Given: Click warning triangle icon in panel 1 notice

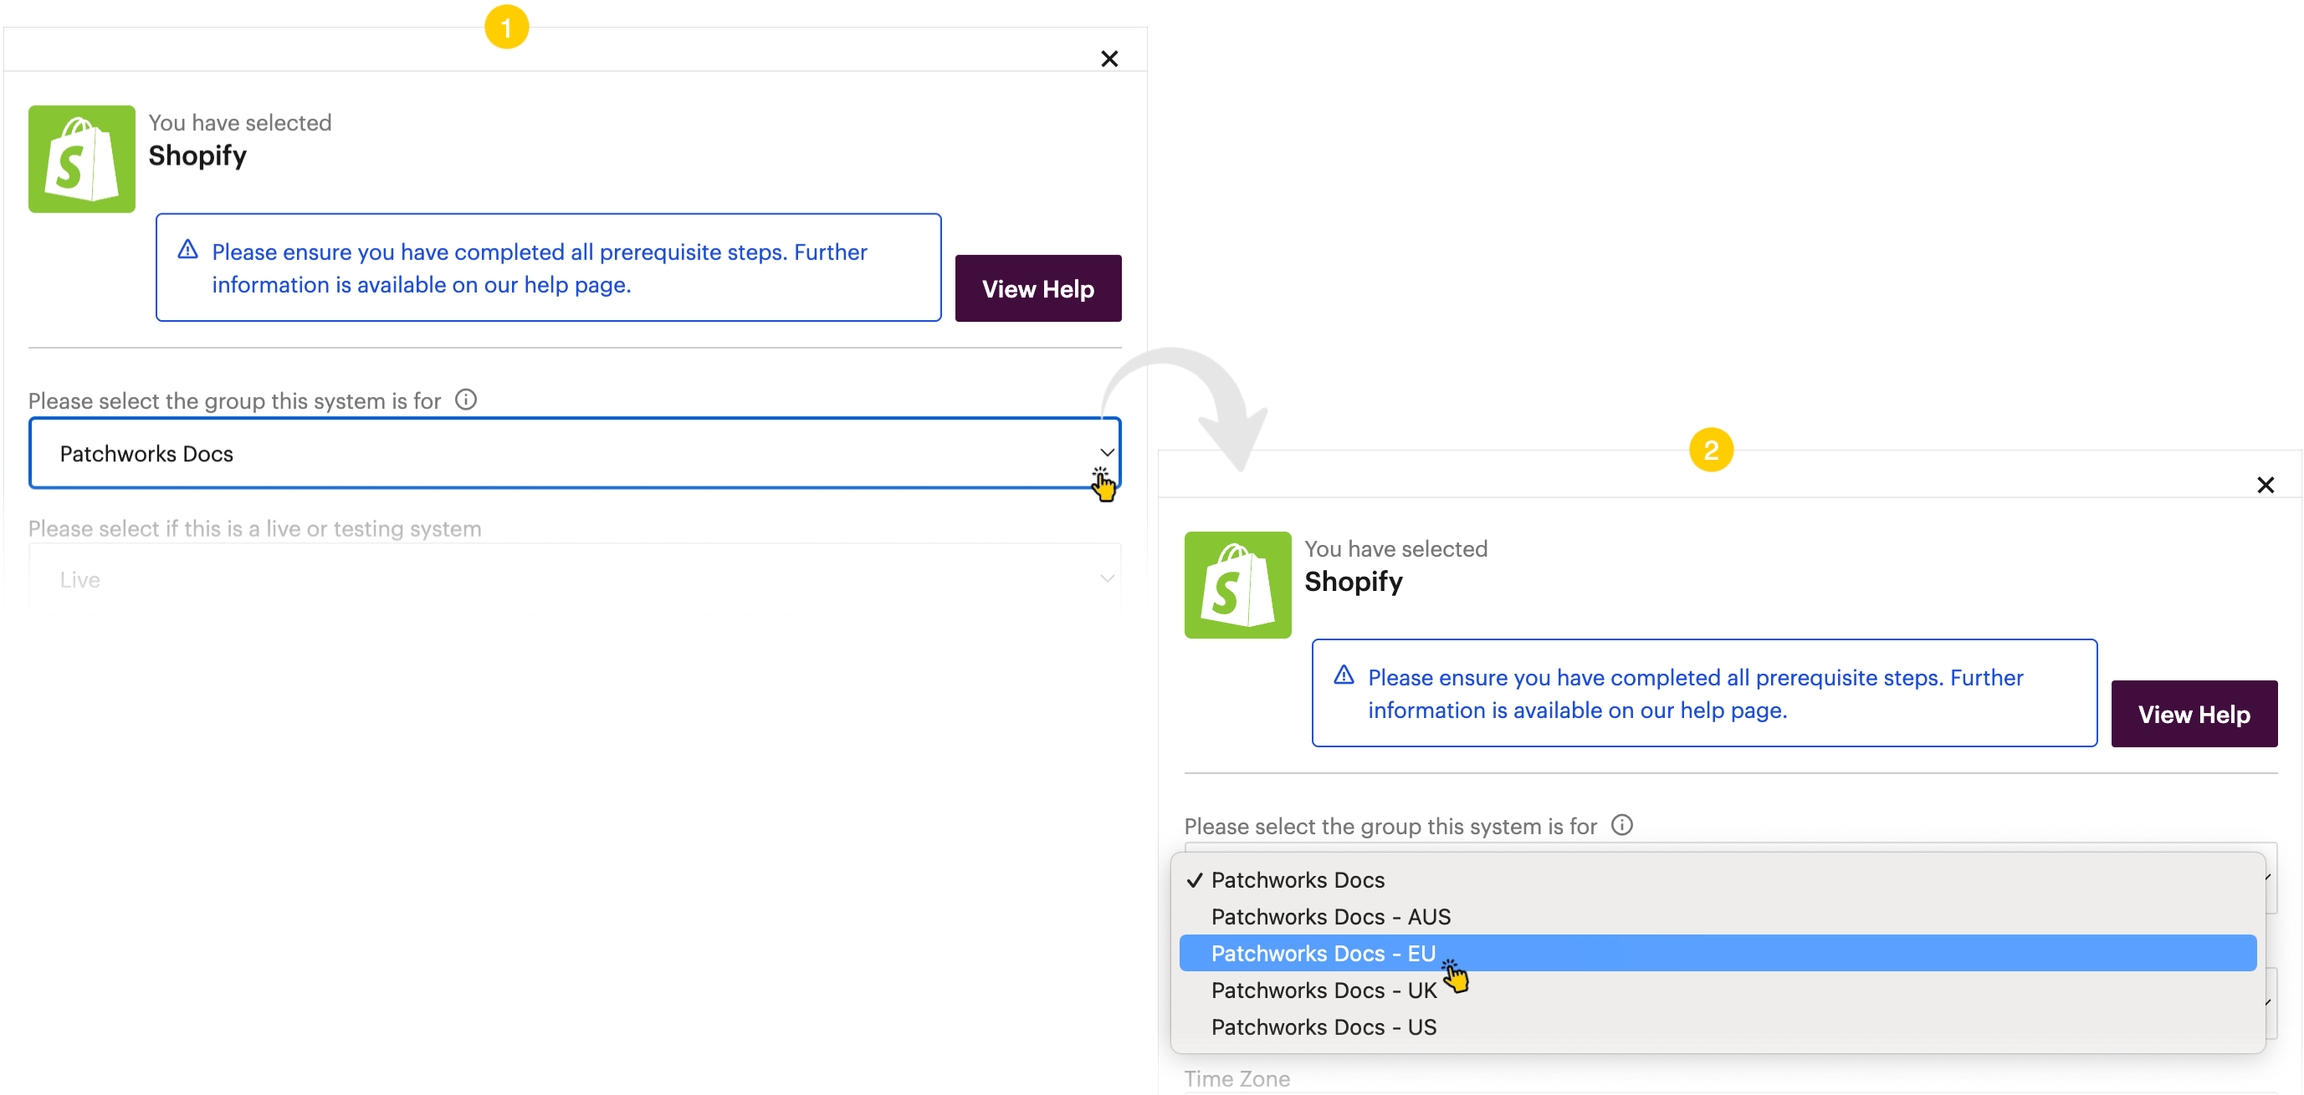Looking at the screenshot, I should tap(188, 250).
